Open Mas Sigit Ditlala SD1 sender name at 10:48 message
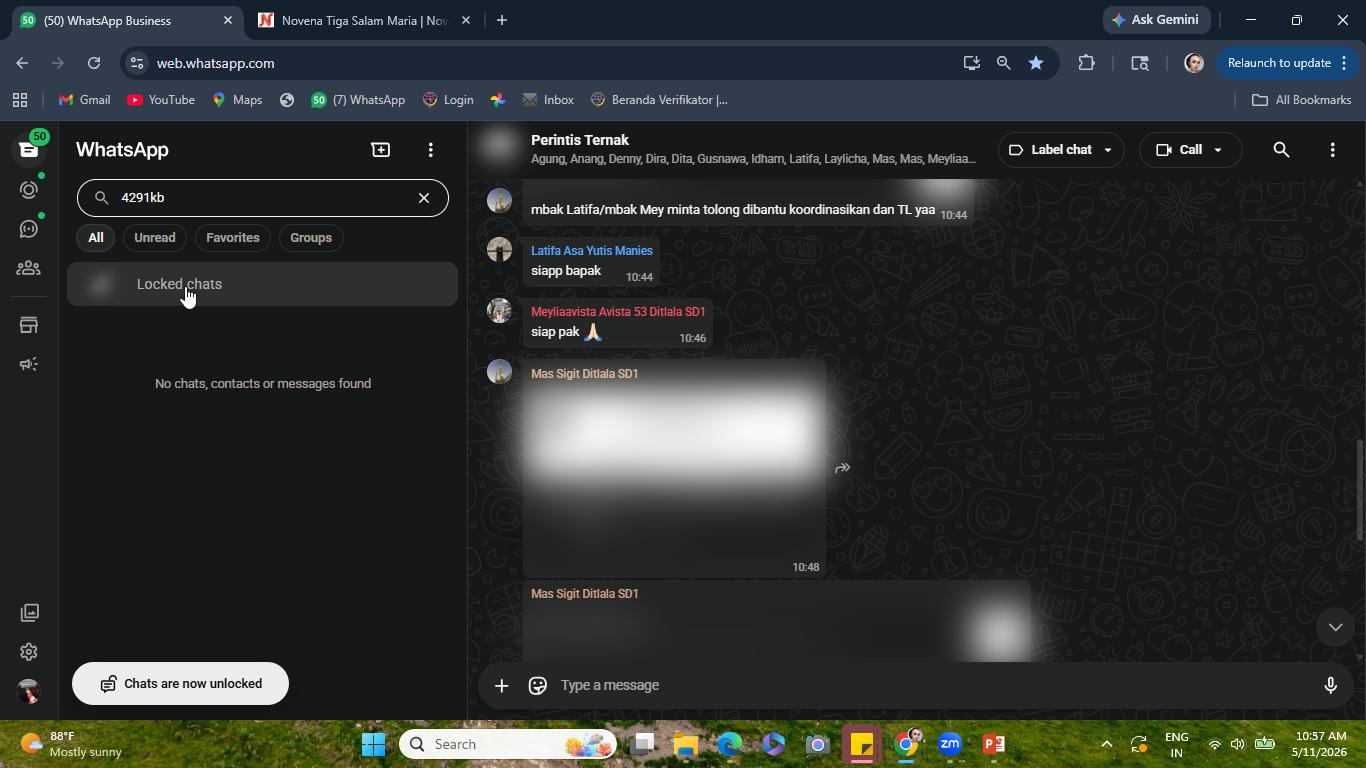This screenshot has width=1366, height=768. click(584, 374)
